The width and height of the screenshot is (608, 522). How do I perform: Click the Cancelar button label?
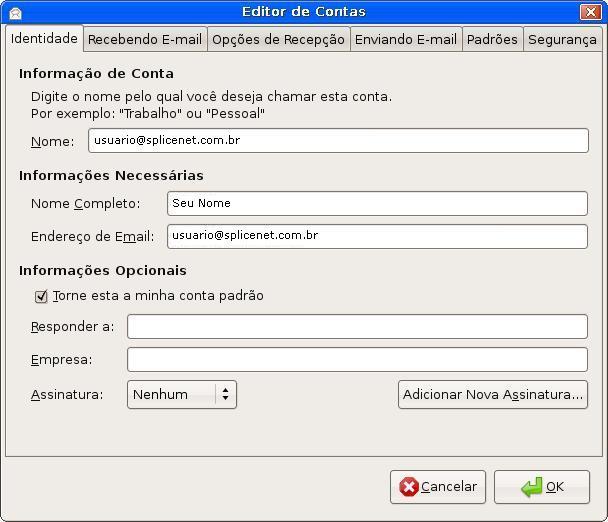(448, 487)
